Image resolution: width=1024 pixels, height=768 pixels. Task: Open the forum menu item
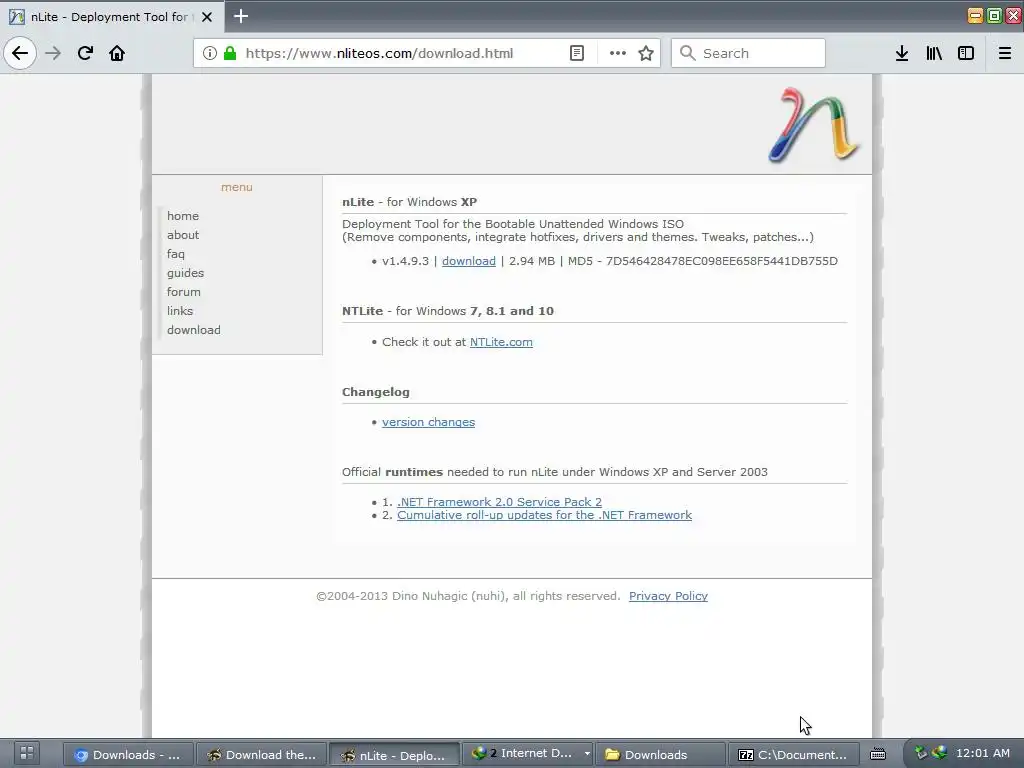click(184, 292)
